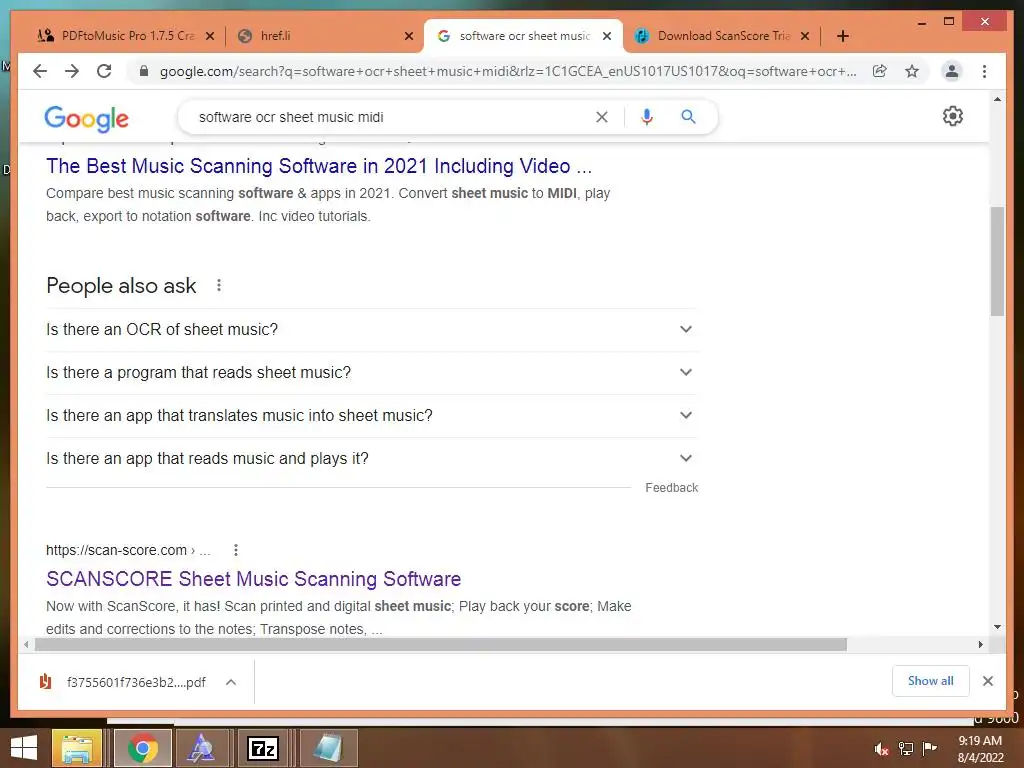The image size is (1024, 768).
Task: Open downloaded PDF file from shelf
Action: tap(124, 682)
